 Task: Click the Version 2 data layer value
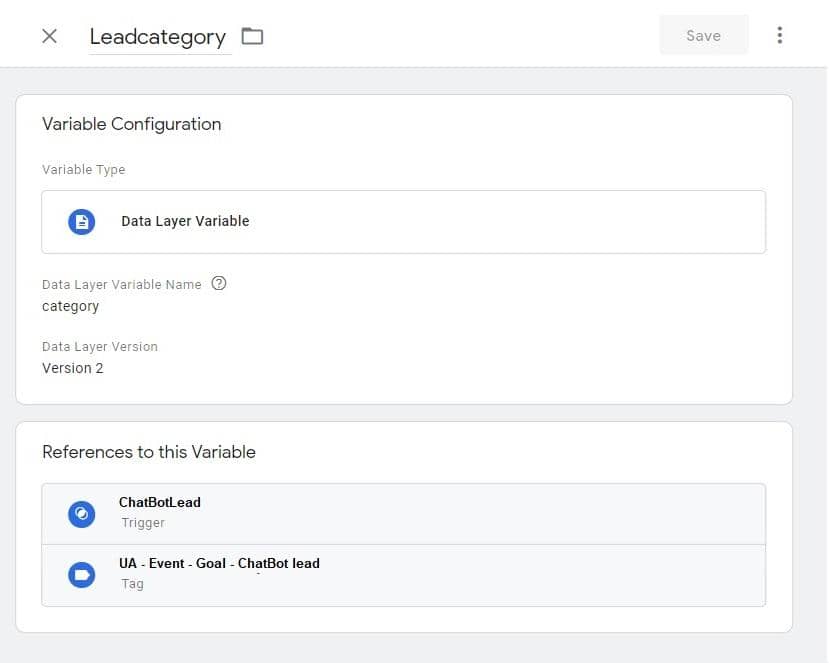coord(72,368)
